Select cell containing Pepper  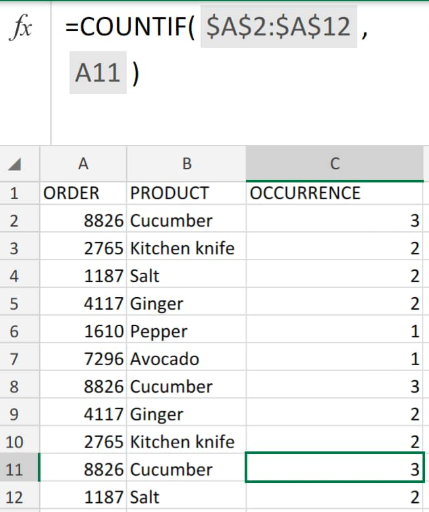(186, 331)
